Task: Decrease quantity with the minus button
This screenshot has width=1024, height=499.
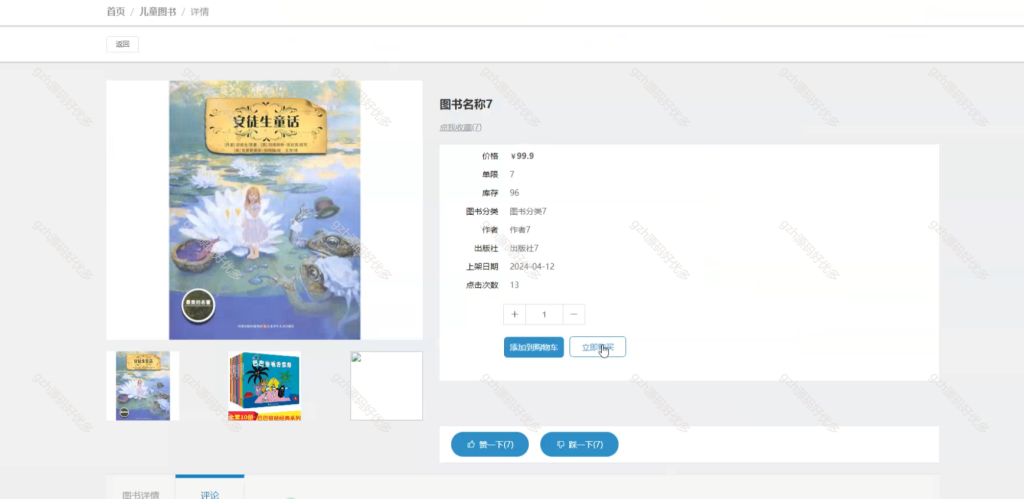Action: pos(573,314)
